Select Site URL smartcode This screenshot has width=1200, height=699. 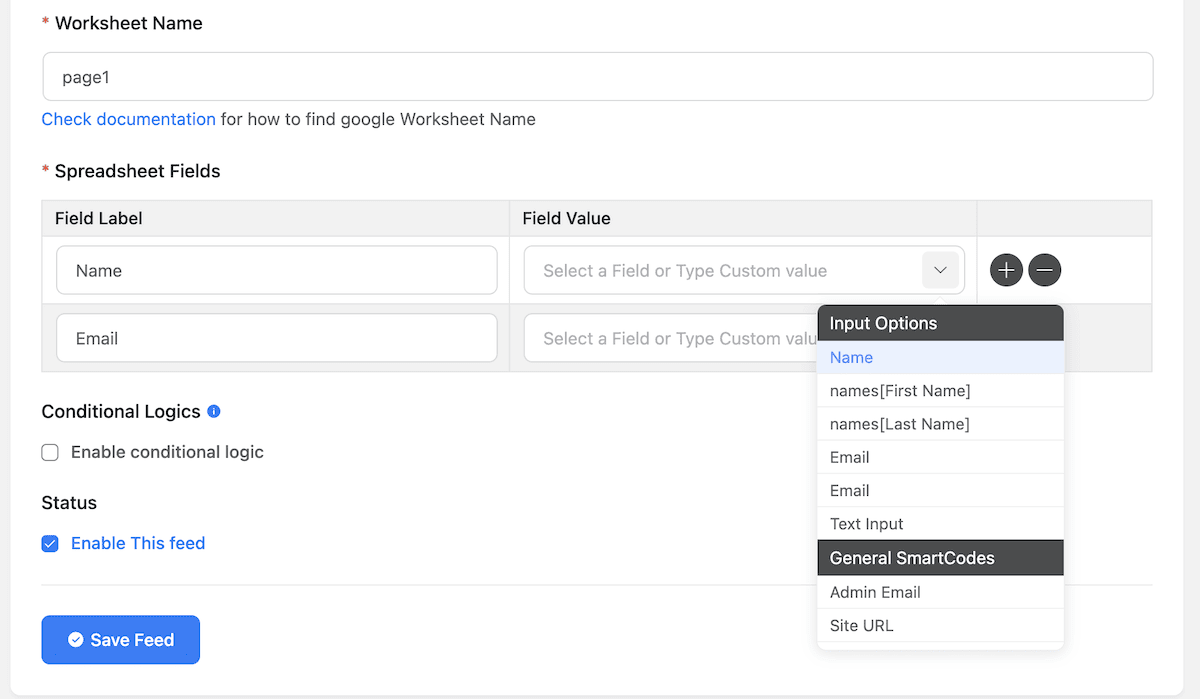[940, 625]
